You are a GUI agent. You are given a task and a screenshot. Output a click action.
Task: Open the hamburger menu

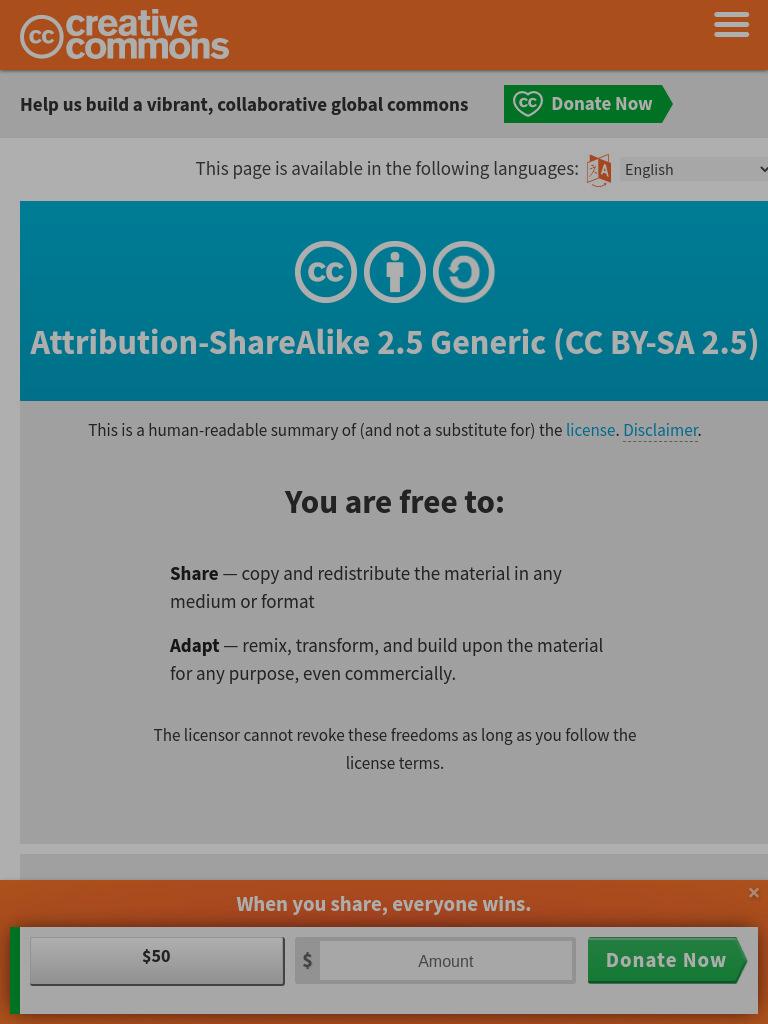pos(731,25)
